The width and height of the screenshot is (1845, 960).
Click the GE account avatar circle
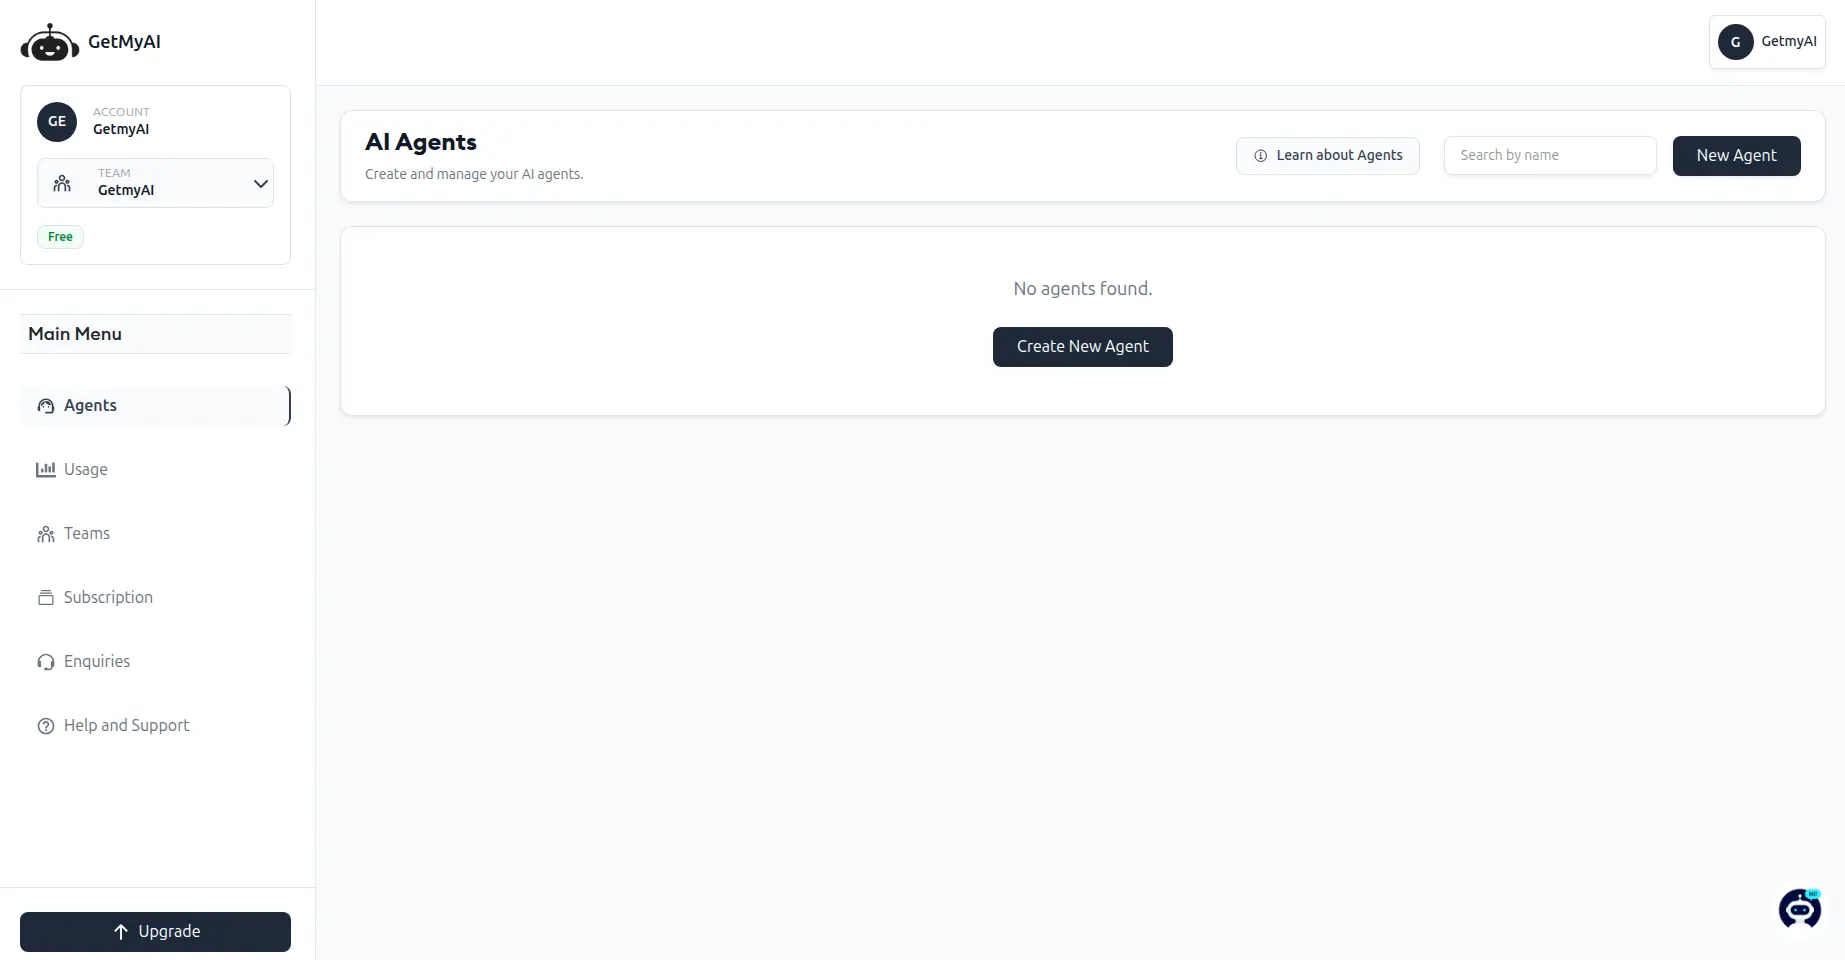57,122
